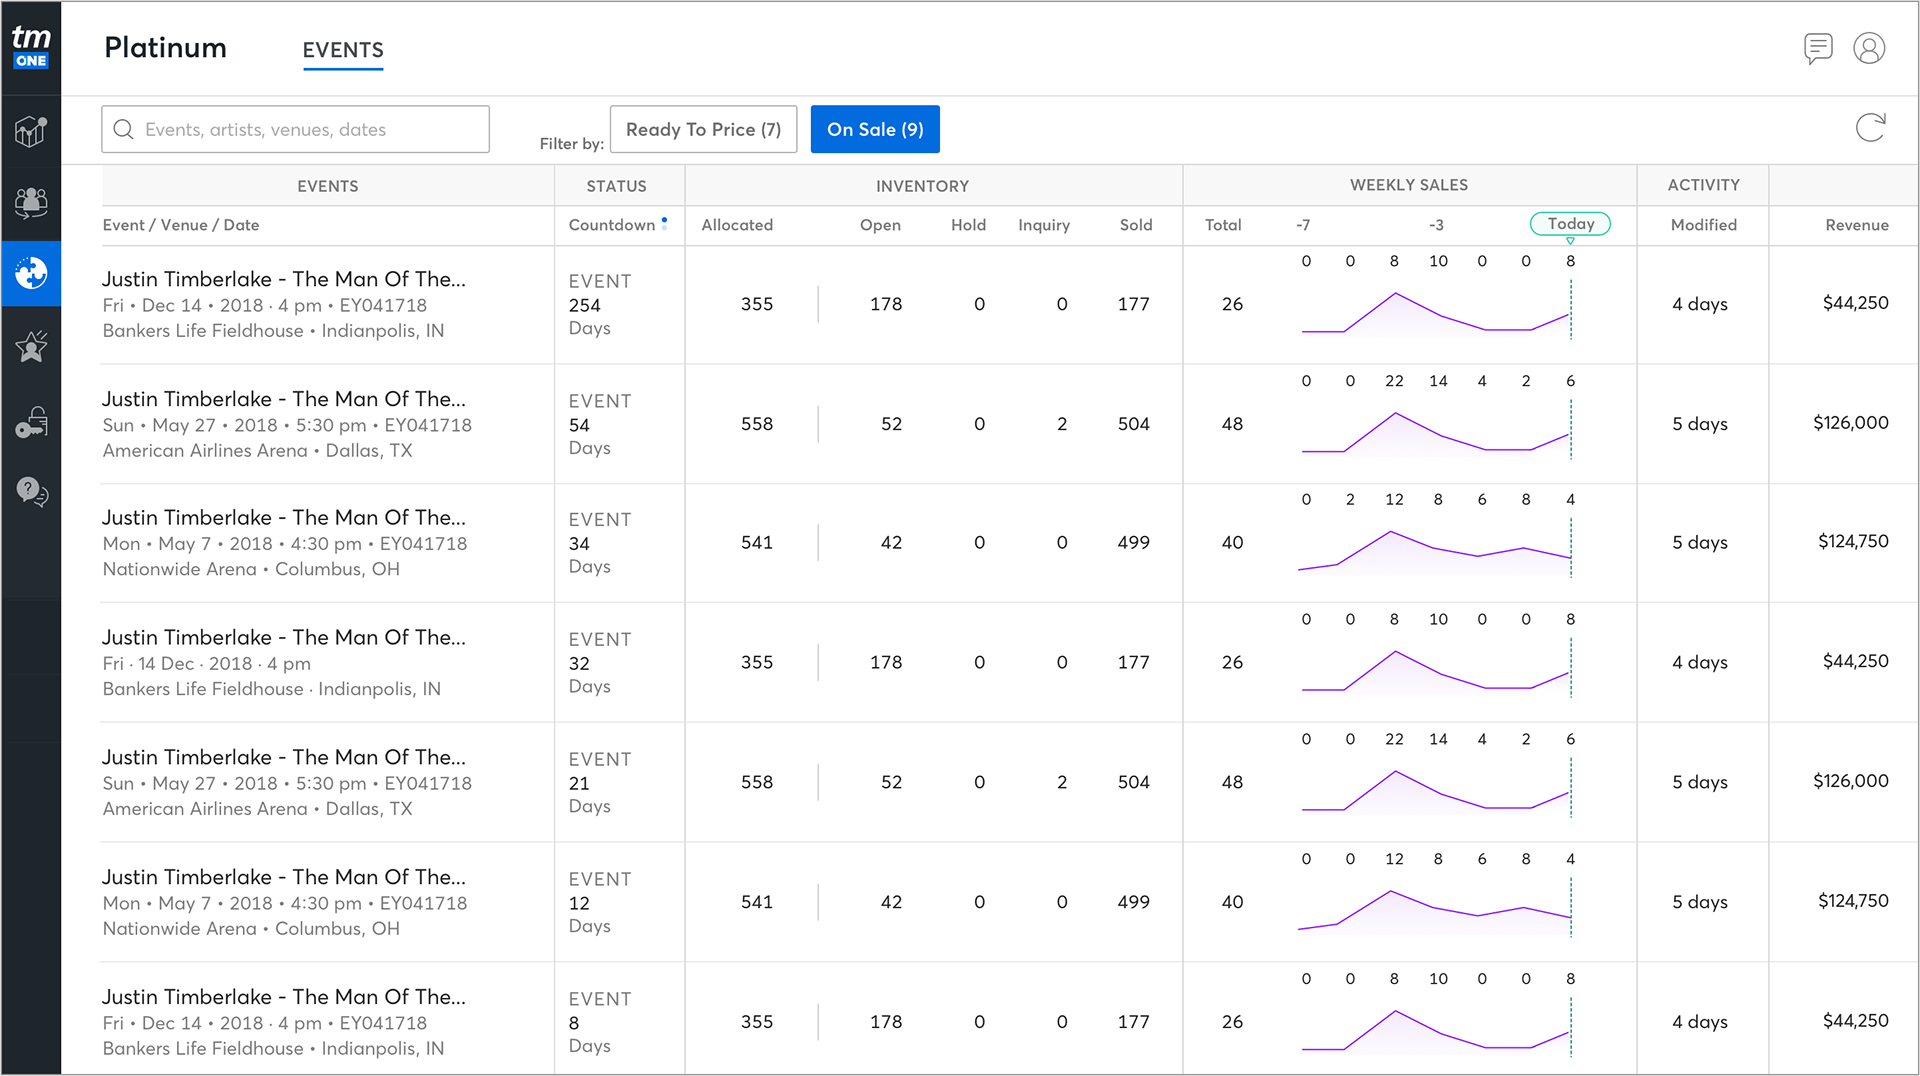Click sales chart in the 12 days row
Image resolution: width=1920 pixels, height=1076 pixels.
(x=1436, y=910)
